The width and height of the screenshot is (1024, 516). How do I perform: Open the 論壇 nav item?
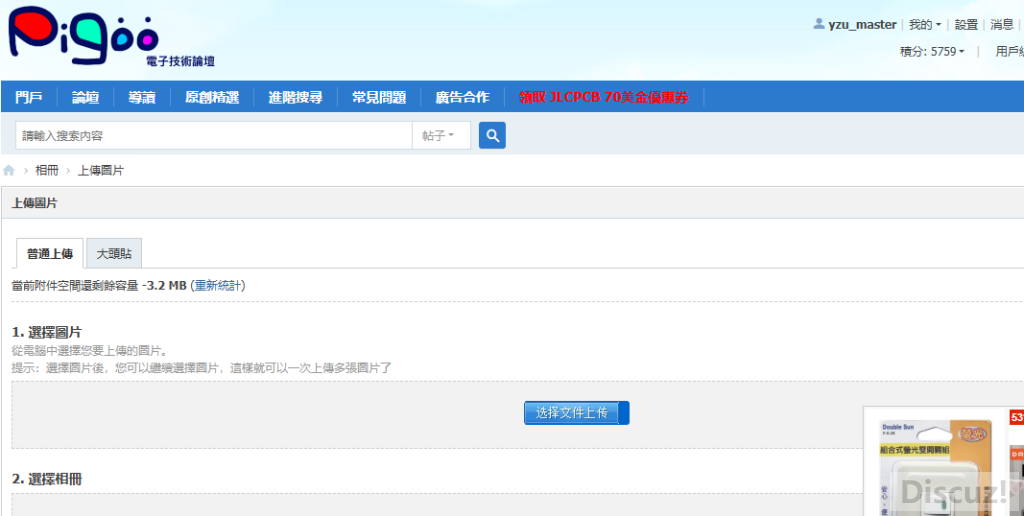pos(86,97)
